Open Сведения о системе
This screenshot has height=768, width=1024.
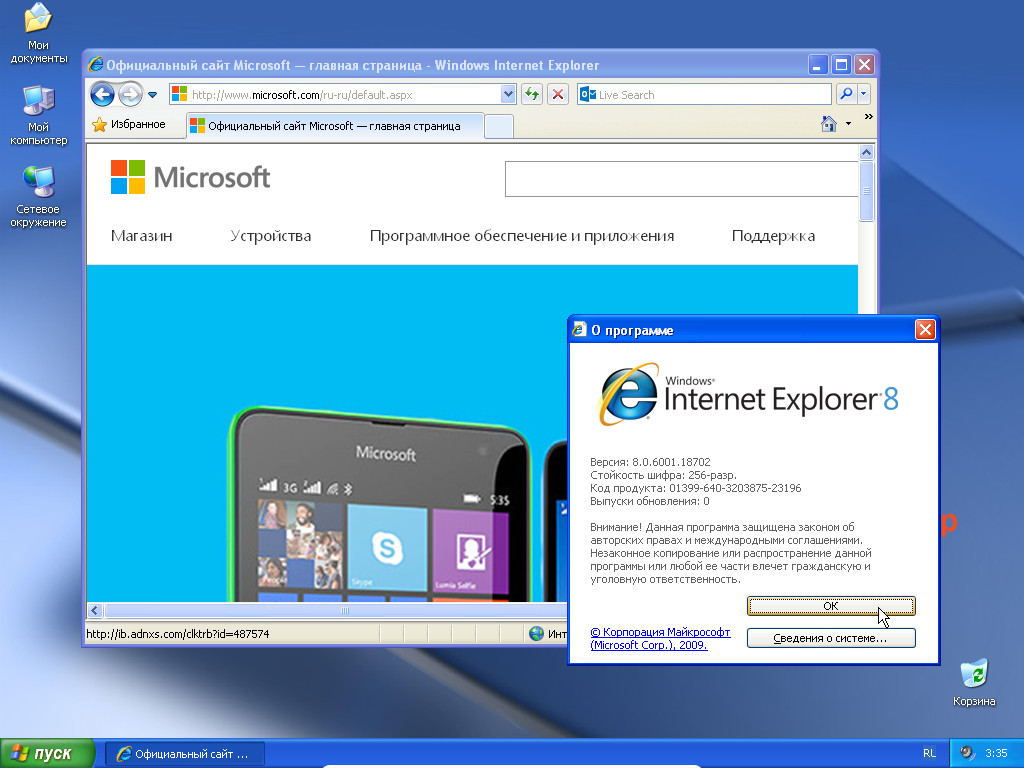831,638
